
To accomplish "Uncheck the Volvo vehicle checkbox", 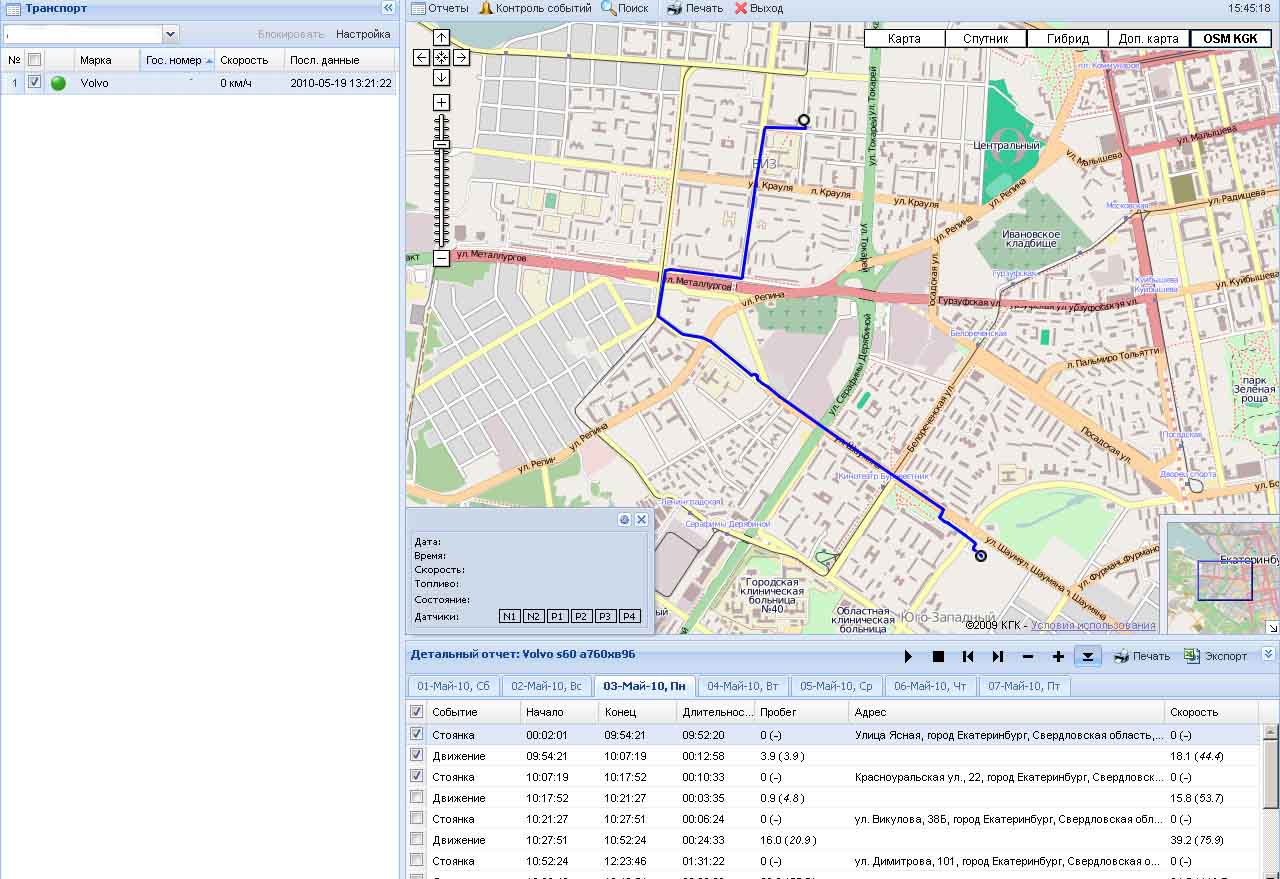I will point(34,83).
